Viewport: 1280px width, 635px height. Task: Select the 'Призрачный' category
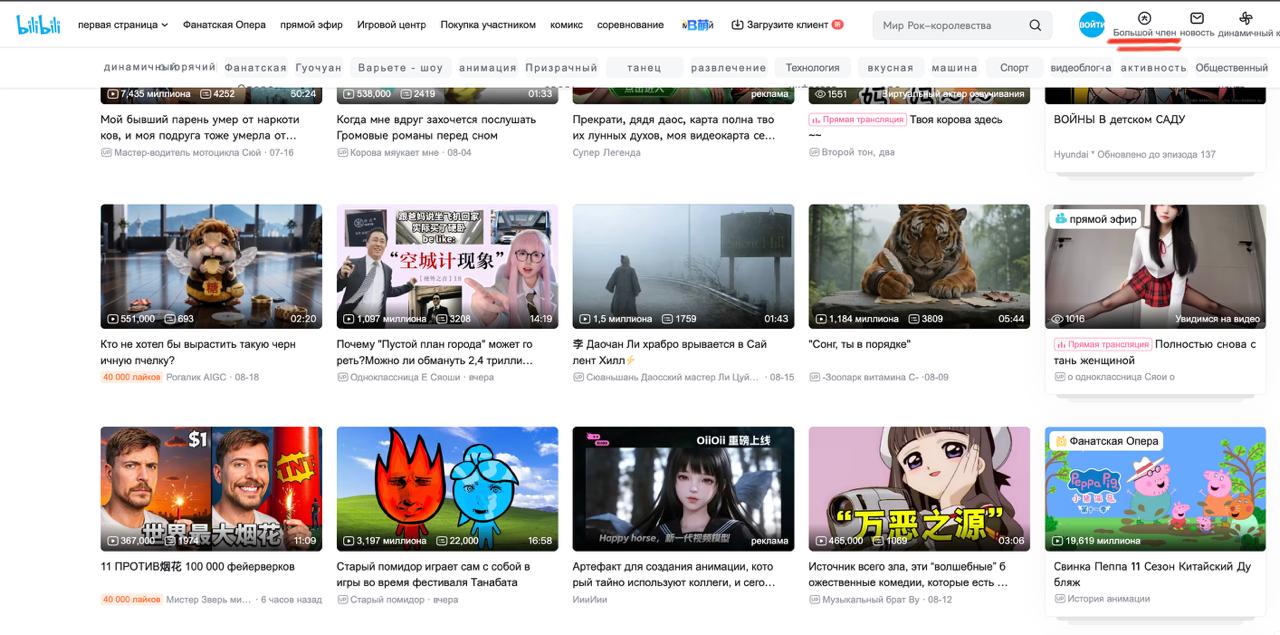pos(561,68)
